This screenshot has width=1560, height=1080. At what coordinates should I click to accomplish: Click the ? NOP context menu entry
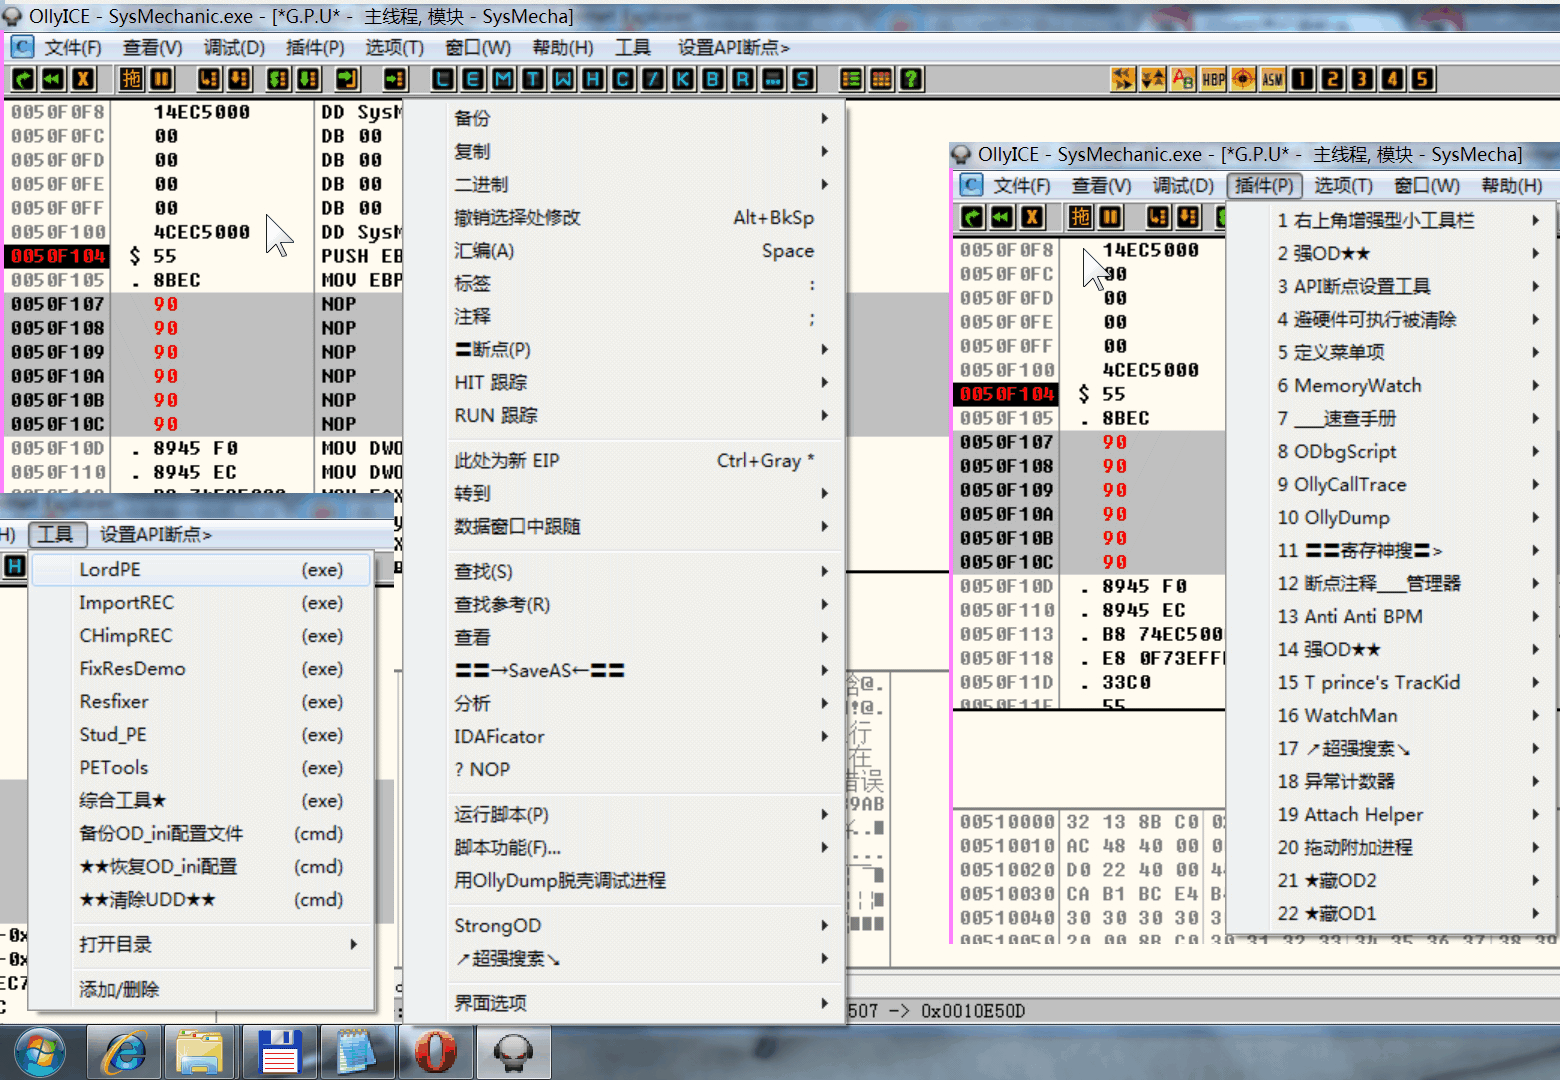(x=643, y=769)
